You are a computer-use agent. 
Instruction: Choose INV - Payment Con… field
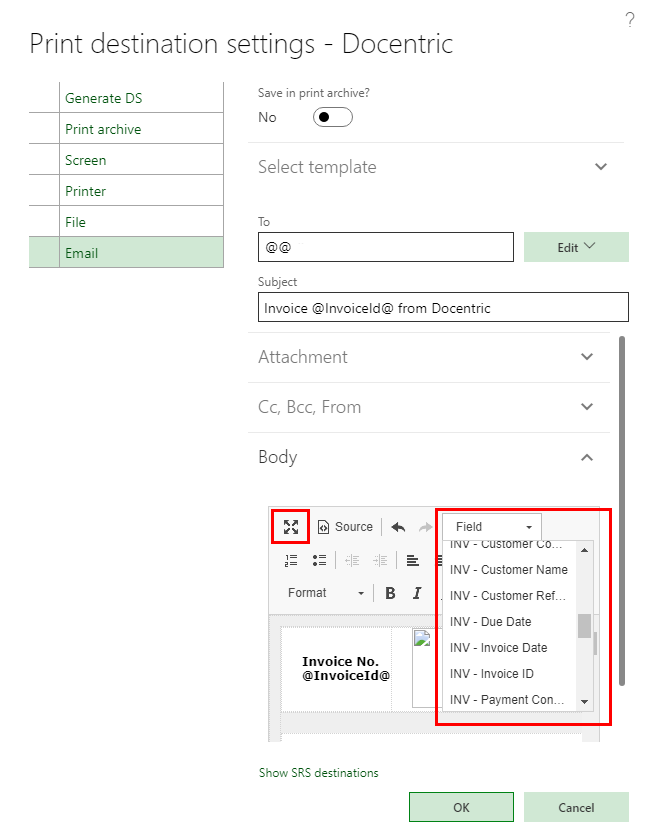coord(510,700)
